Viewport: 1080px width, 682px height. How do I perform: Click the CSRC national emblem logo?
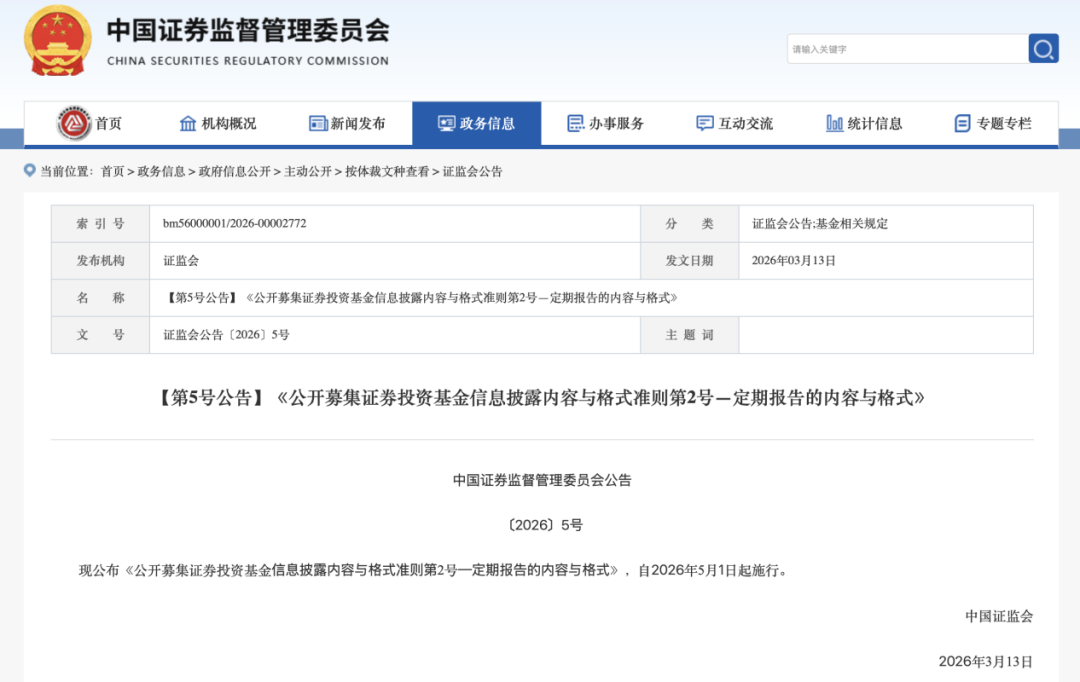pos(57,41)
